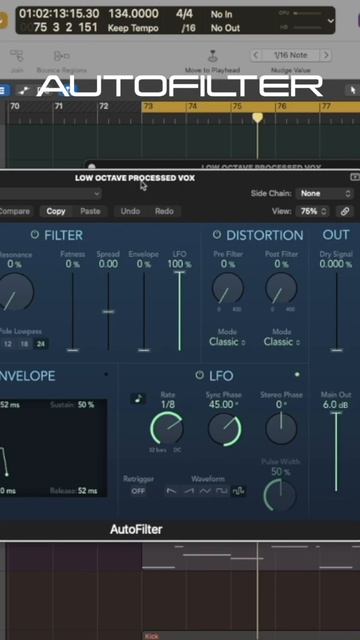
Task: Change the View 75% size dropdown
Action: click(312, 211)
